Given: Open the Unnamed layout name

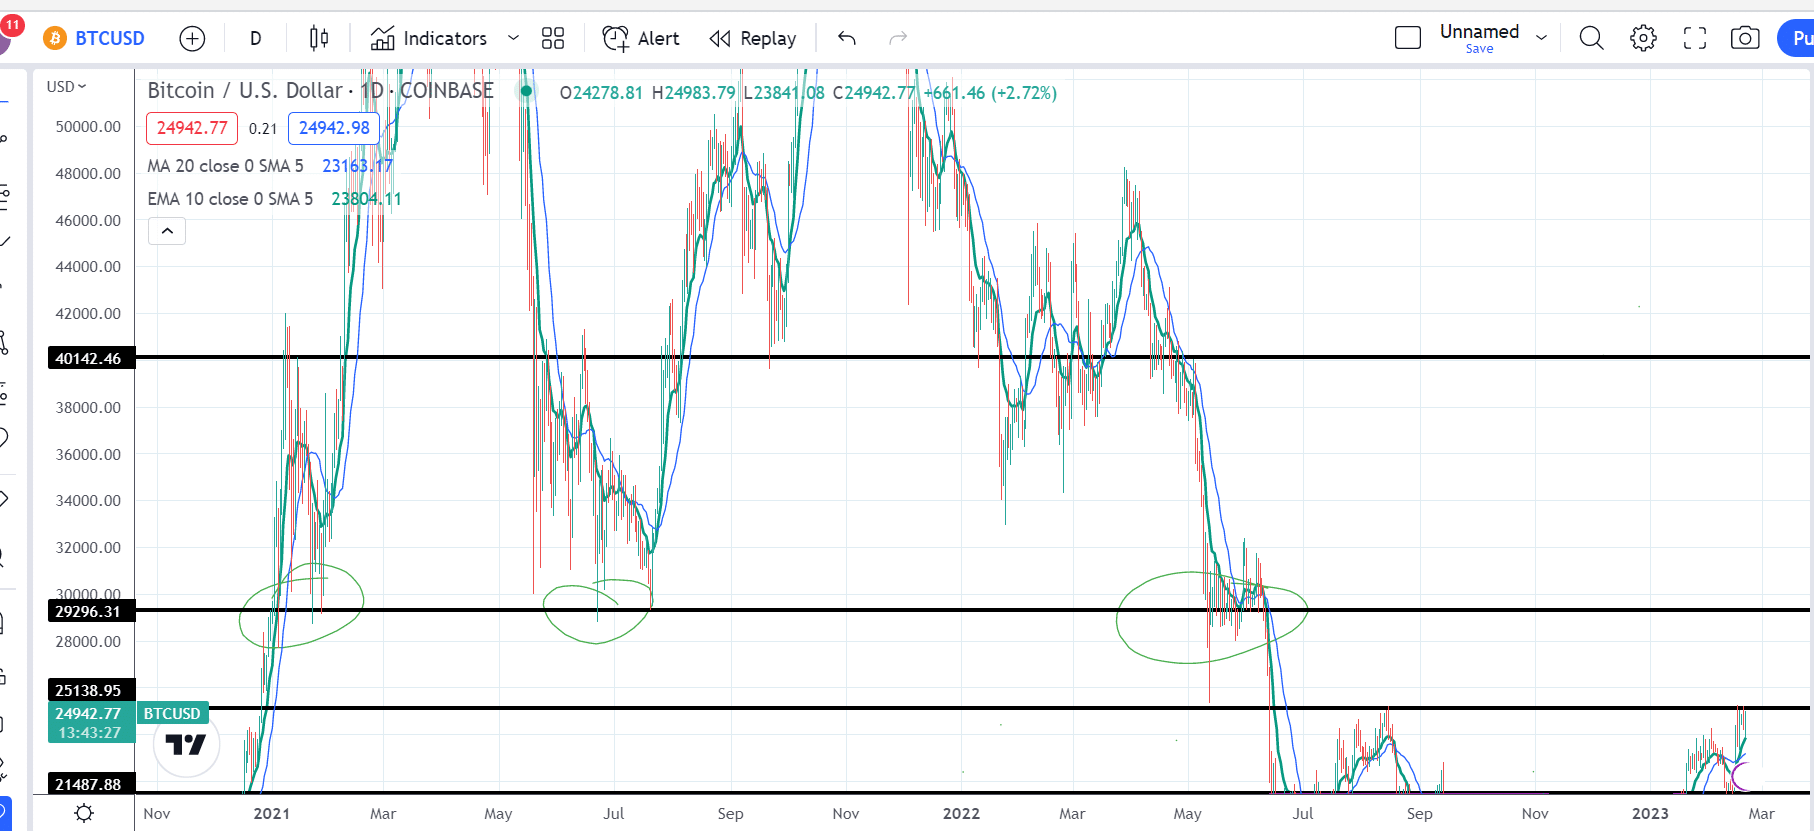Looking at the screenshot, I should pyautogui.click(x=1479, y=31).
